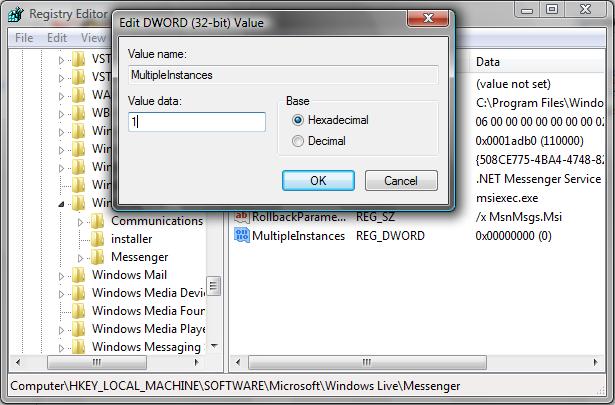Viewport: 615px width, 405px height.
Task: Click the REG_SZ type cell
Action: pyautogui.click(x=375, y=217)
